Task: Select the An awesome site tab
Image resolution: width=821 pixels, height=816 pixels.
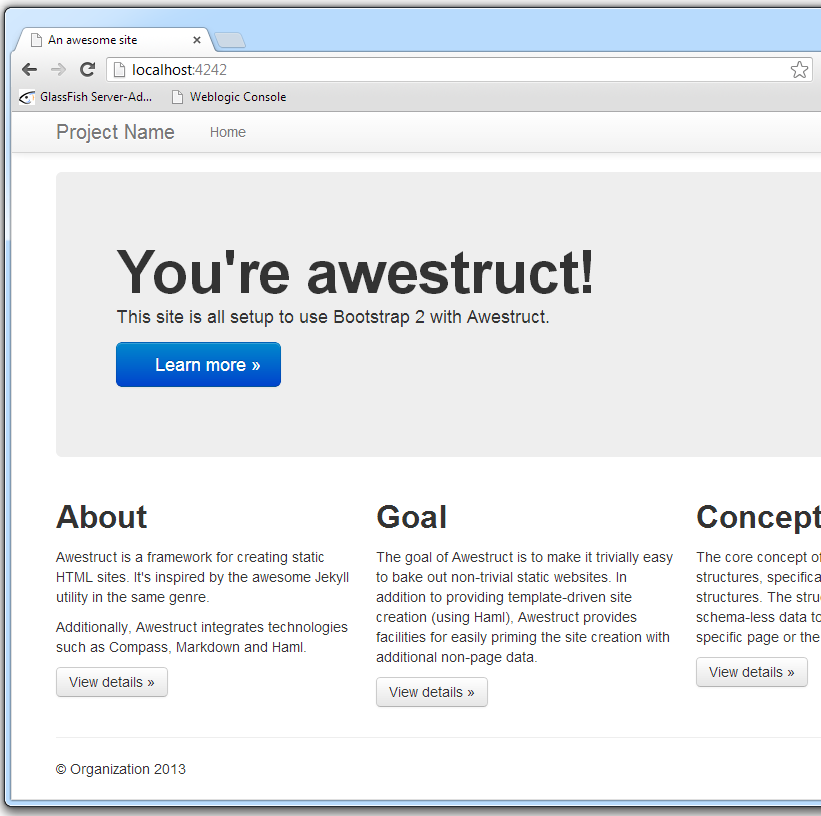Action: 113,40
